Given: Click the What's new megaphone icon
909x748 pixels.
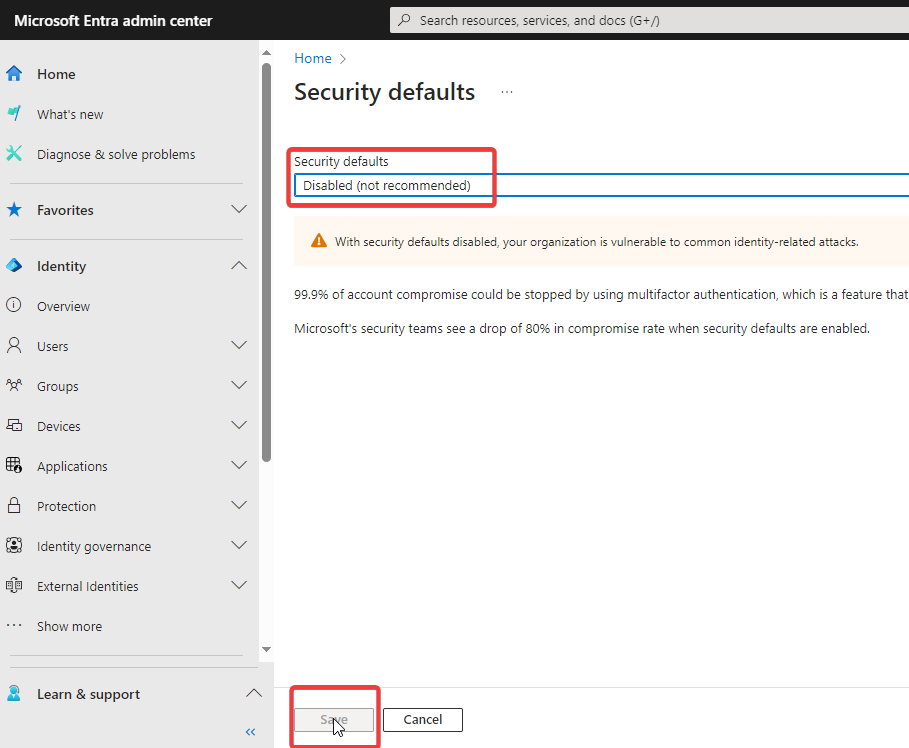Looking at the screenshot, I should tap(14, 114).
